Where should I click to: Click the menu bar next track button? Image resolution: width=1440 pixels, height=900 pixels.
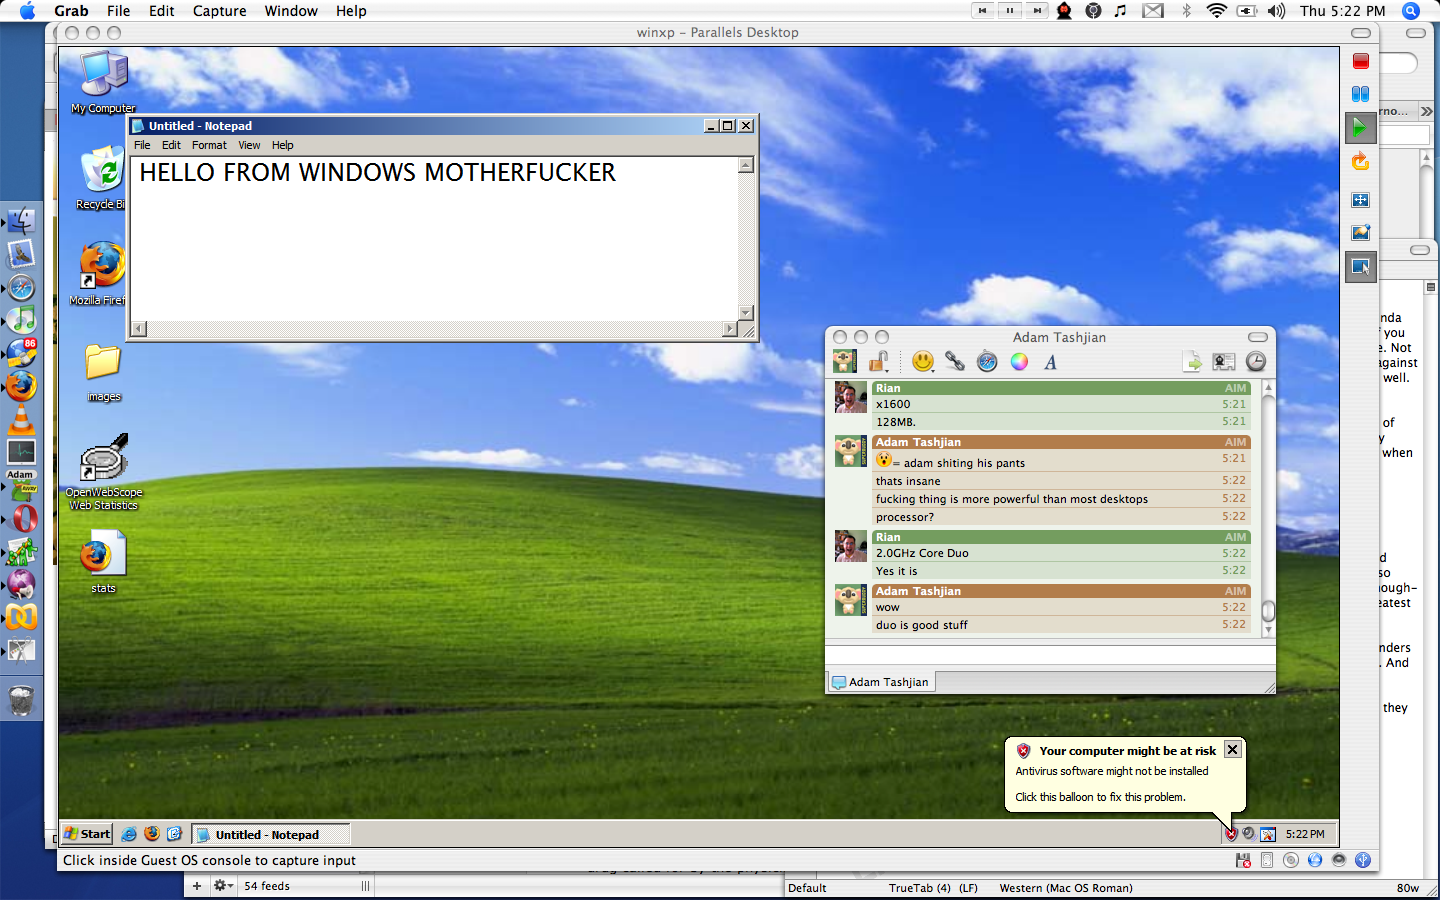pos(1038,11)
